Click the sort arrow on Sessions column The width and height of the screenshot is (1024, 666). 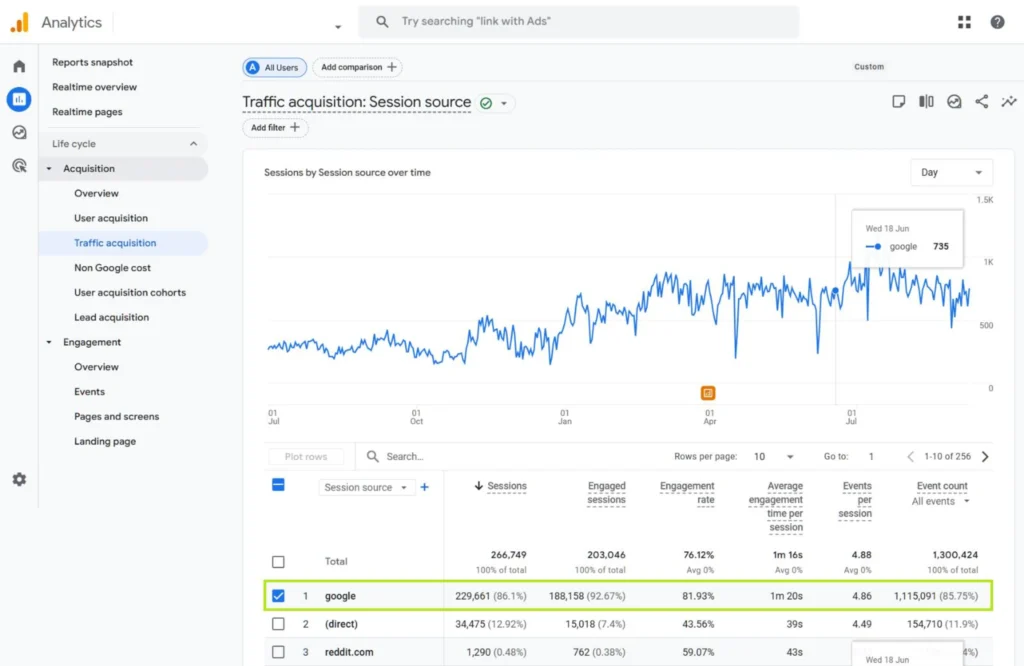[x=479, y=486]
